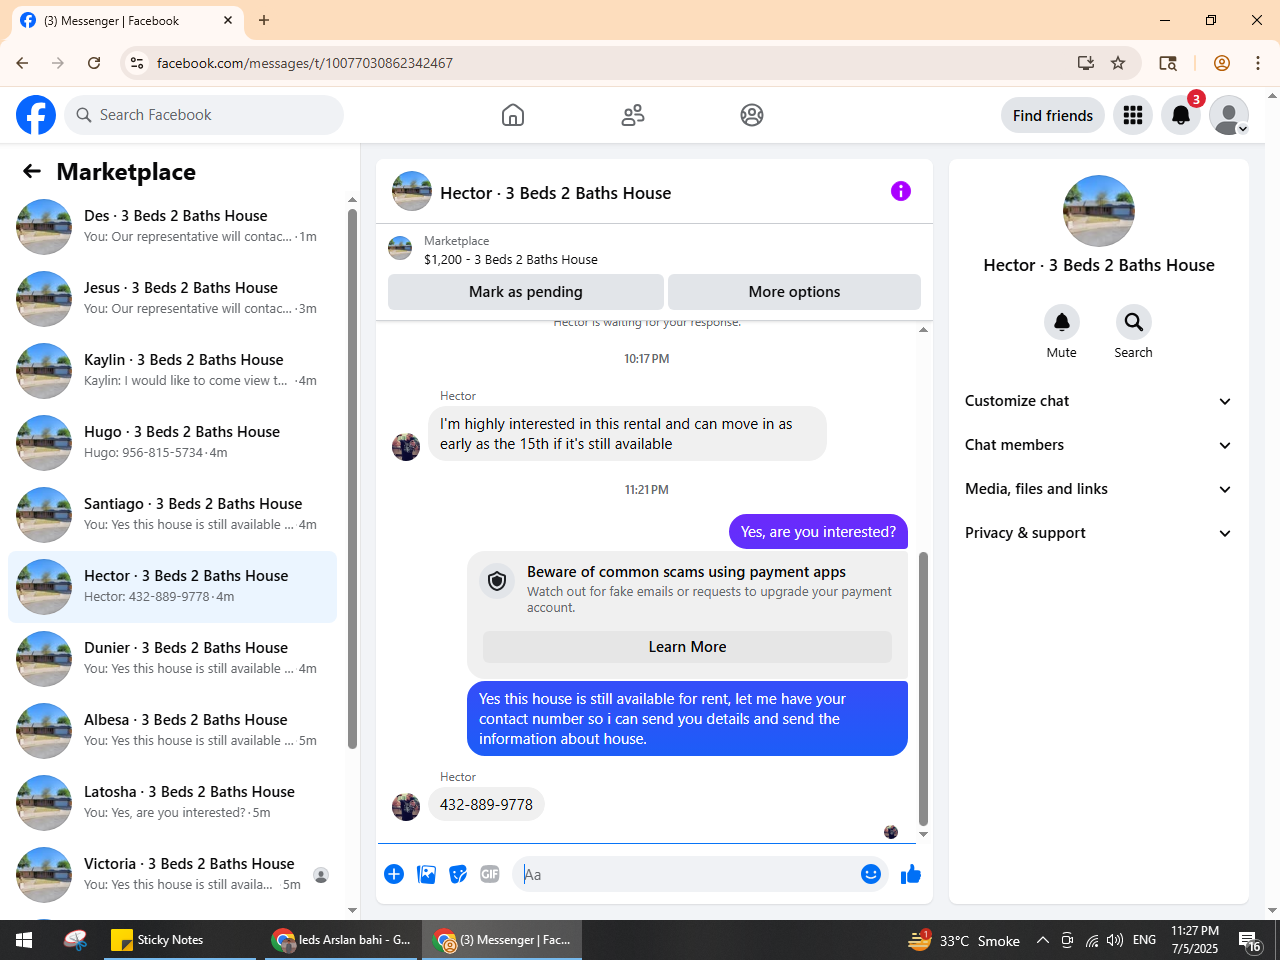Expand Media, files and links section

tap(1098, 489)
